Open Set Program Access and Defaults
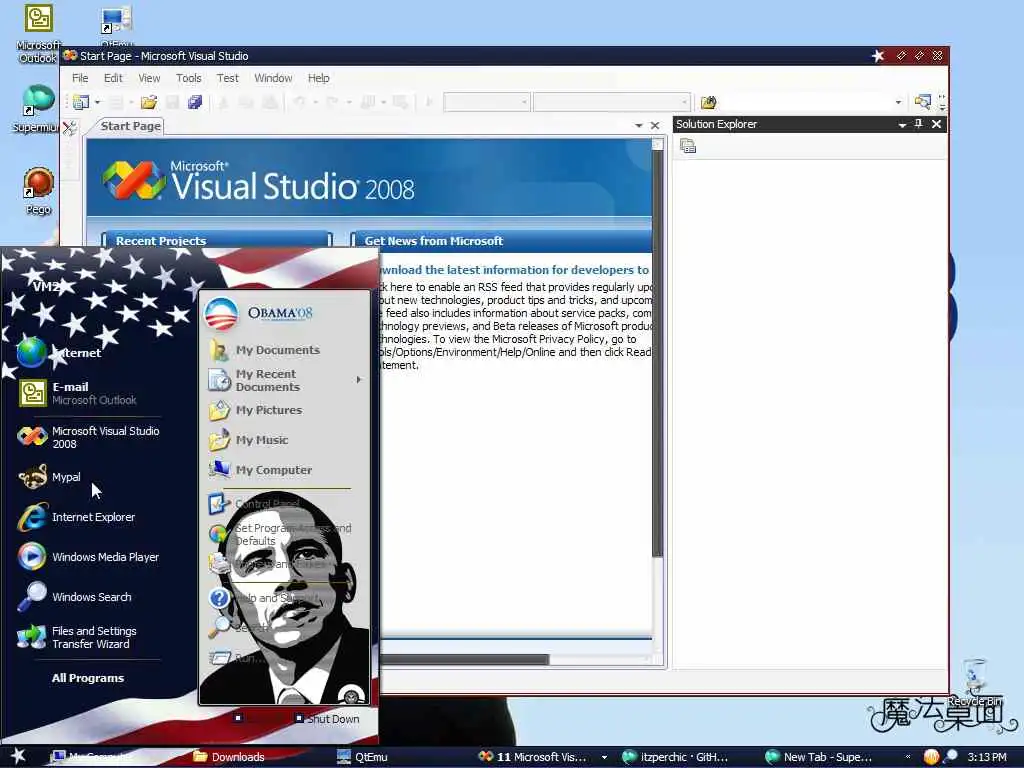Viewport: 1024px width, 768px height. click(x=281, y=534)
